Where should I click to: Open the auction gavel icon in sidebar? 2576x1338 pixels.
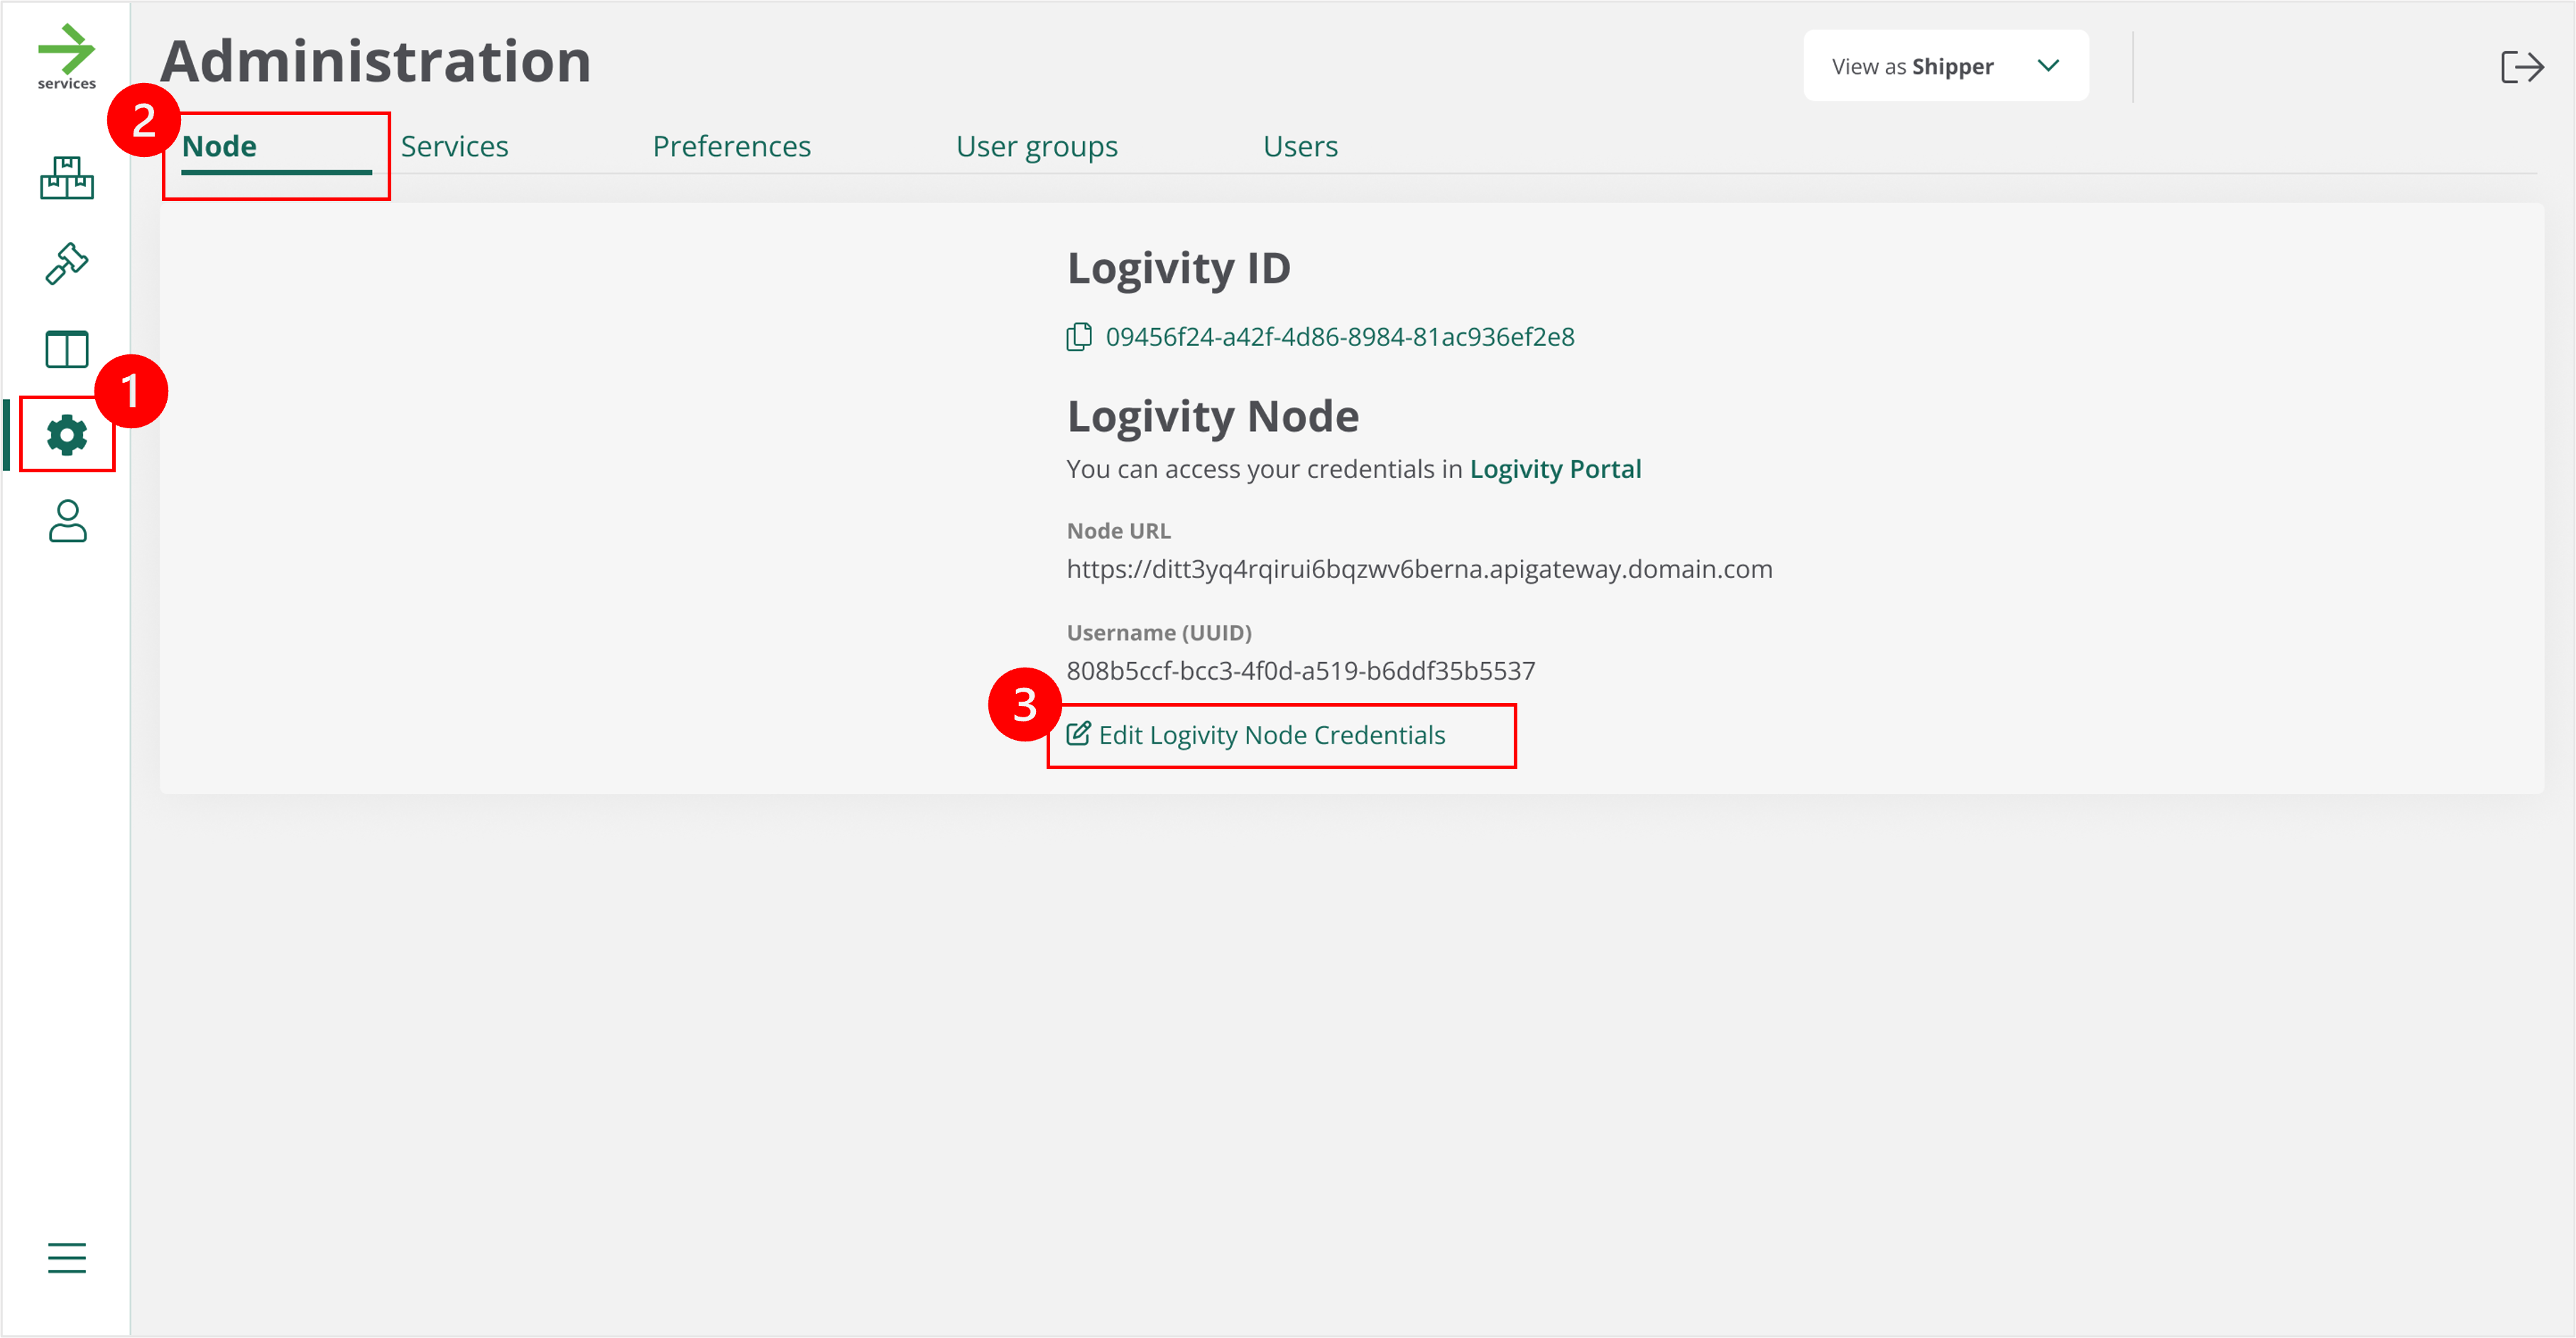tap(67, 264)
